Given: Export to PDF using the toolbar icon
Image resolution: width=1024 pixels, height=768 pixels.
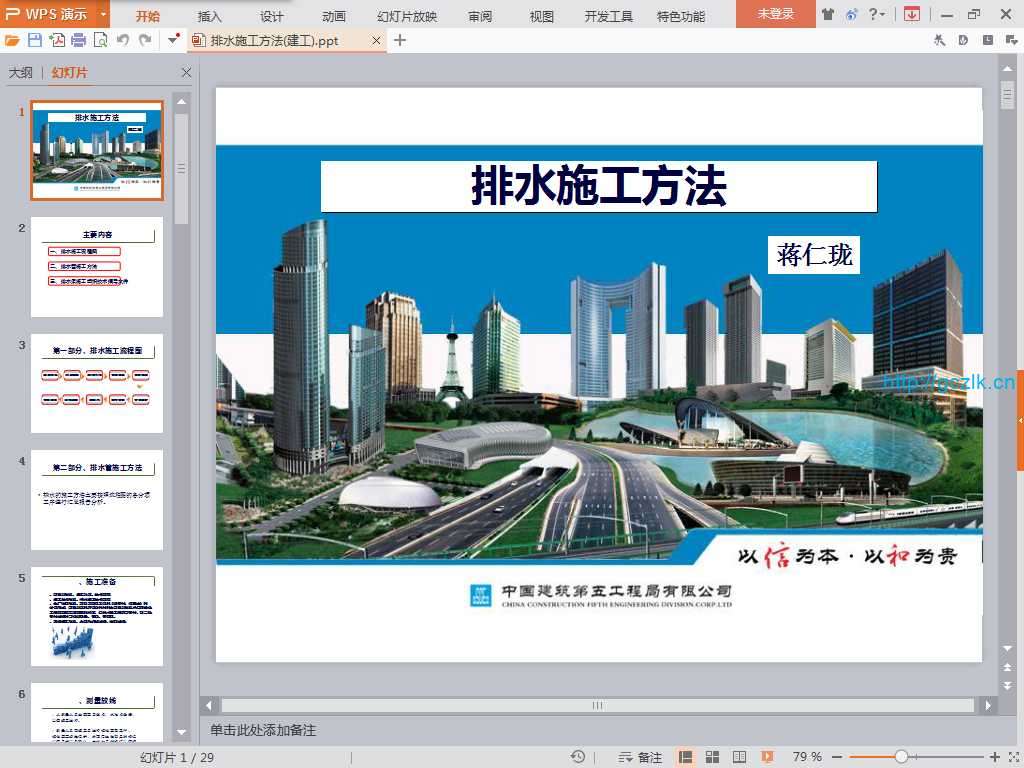Looking at the screenshot, I should point(57,40).
